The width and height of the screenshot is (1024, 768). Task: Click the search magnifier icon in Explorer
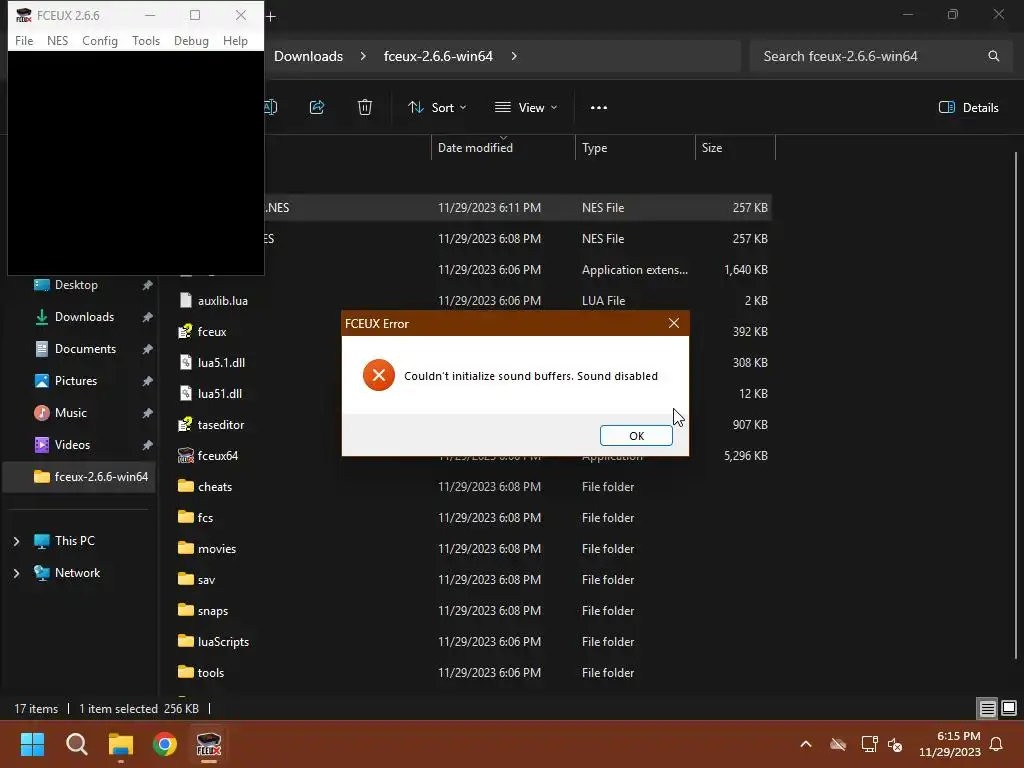coord(993,56)
